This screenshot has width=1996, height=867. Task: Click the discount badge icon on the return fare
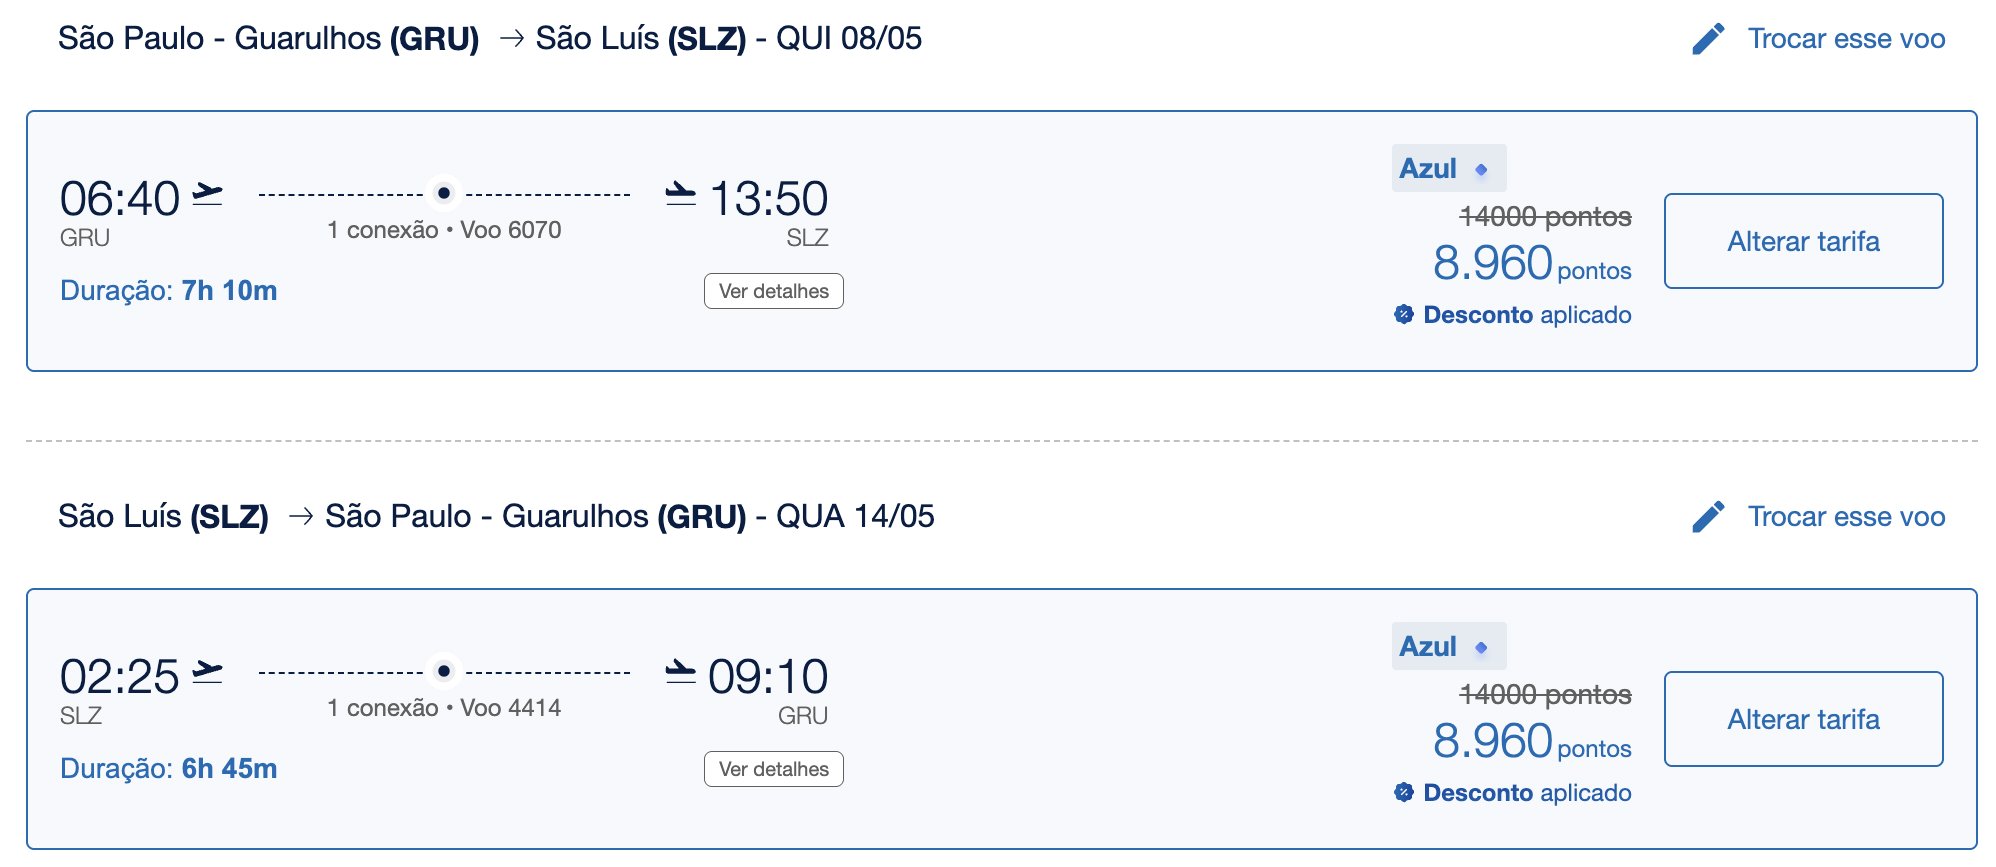[1404, 792]
